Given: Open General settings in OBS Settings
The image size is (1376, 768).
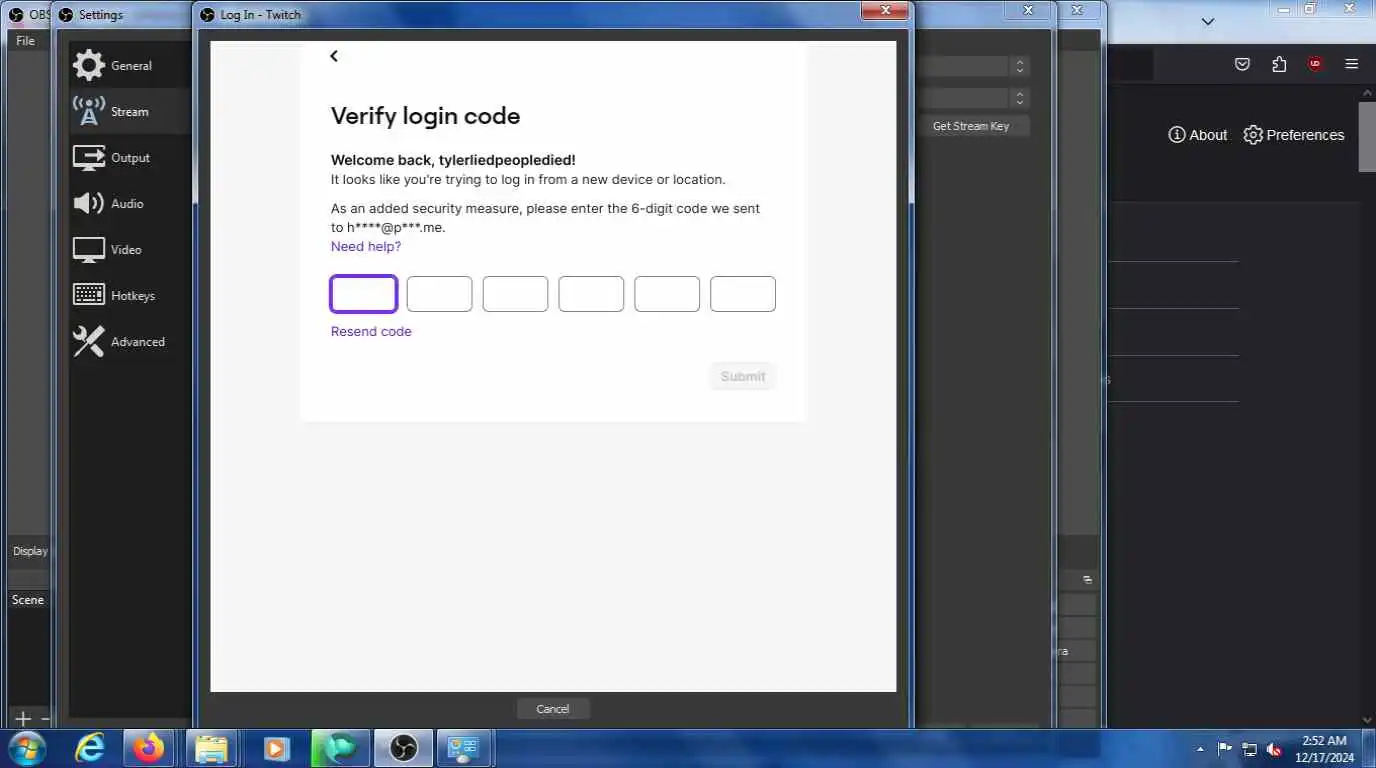Looking at the screenshot, I should point(130,66).
